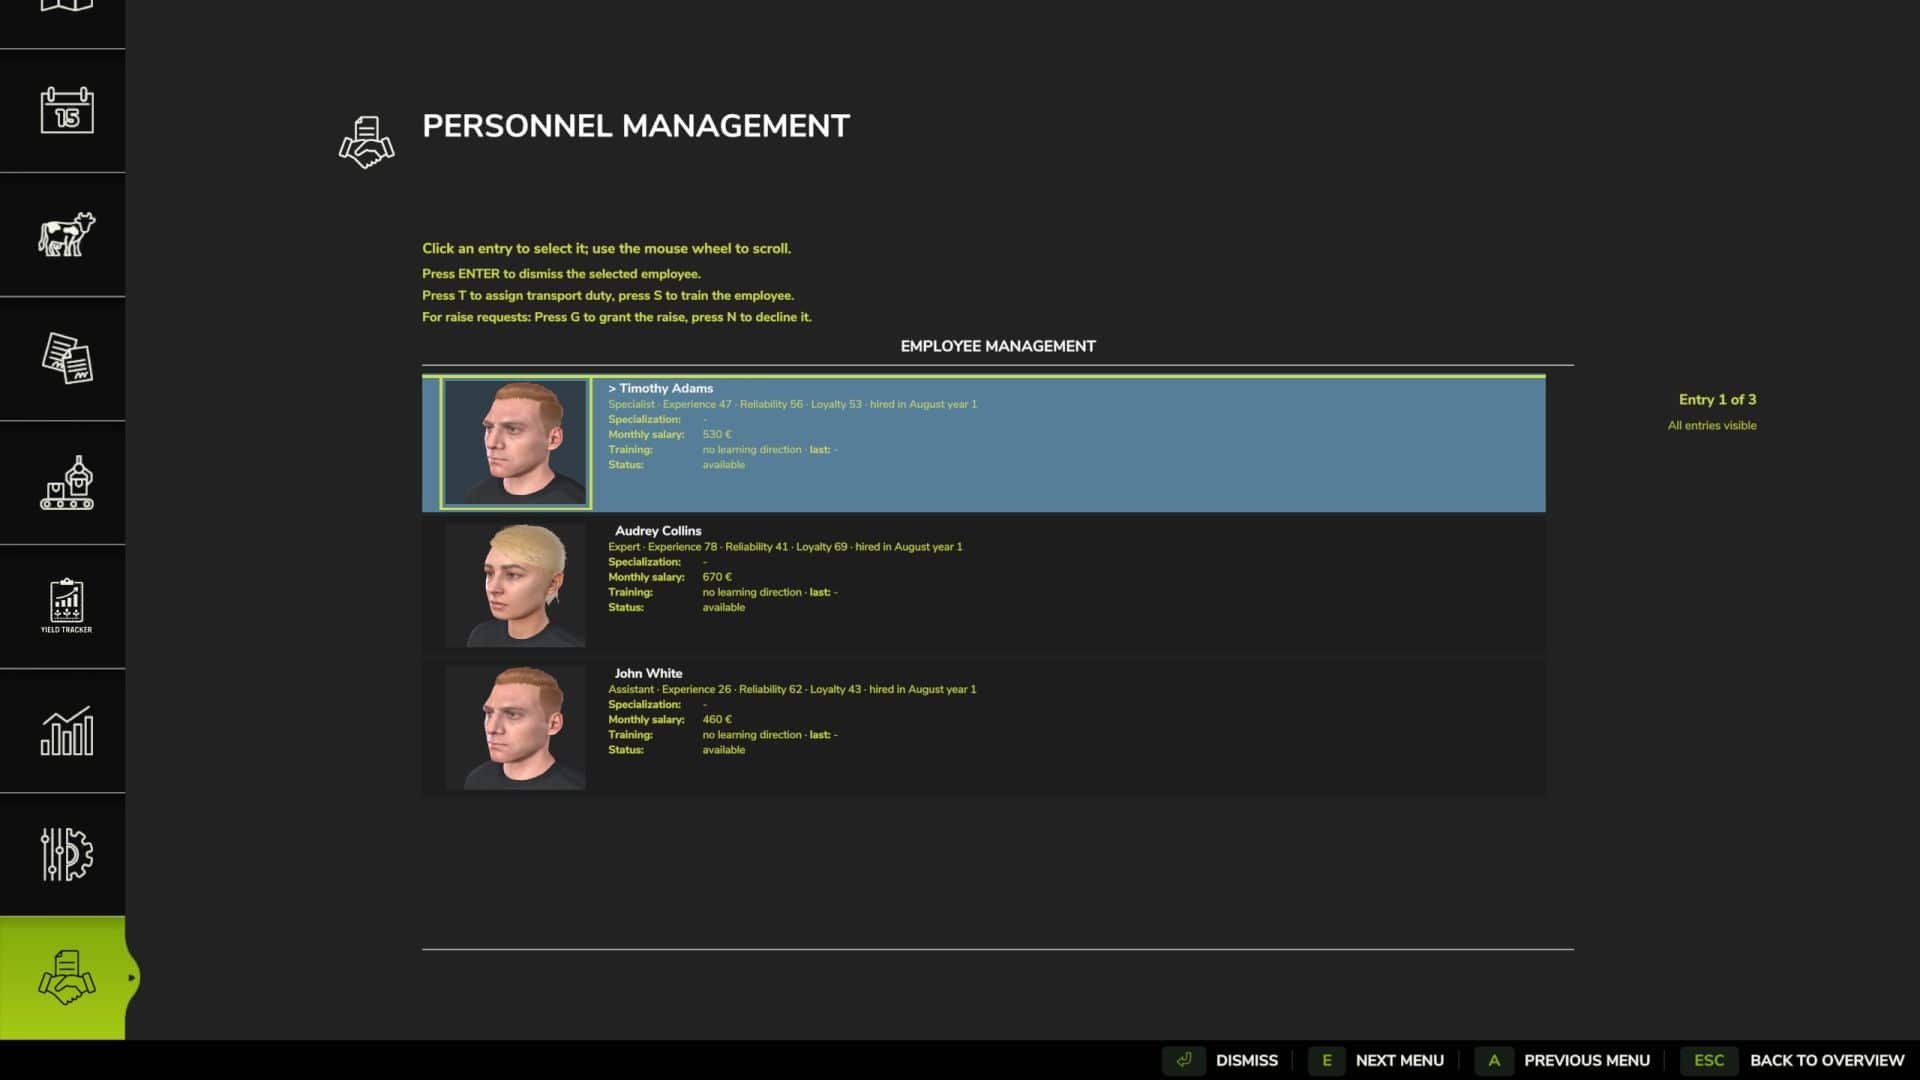Select the John White employee name
The height and width of the screenshot is (1080, 1920).
pyautogui.click(x=648, y=674)
